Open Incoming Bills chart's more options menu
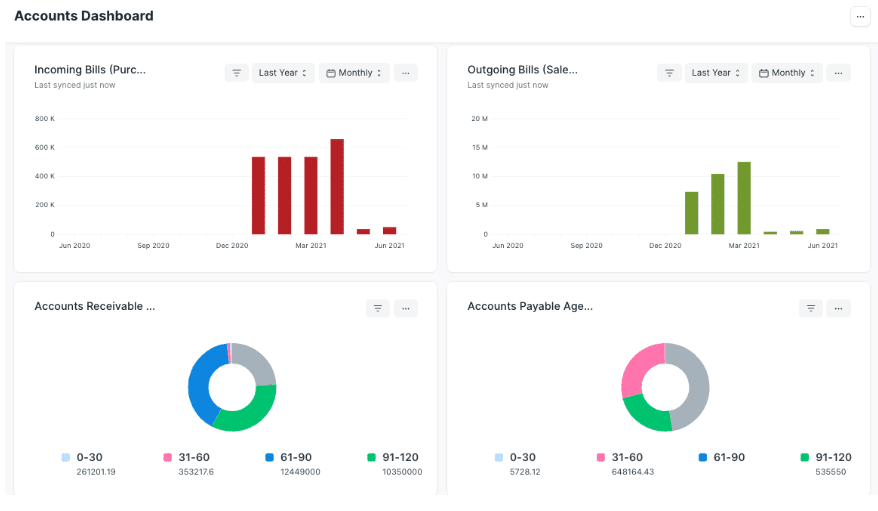The height and width of the screenshot is (511, 878). (405, 73)
